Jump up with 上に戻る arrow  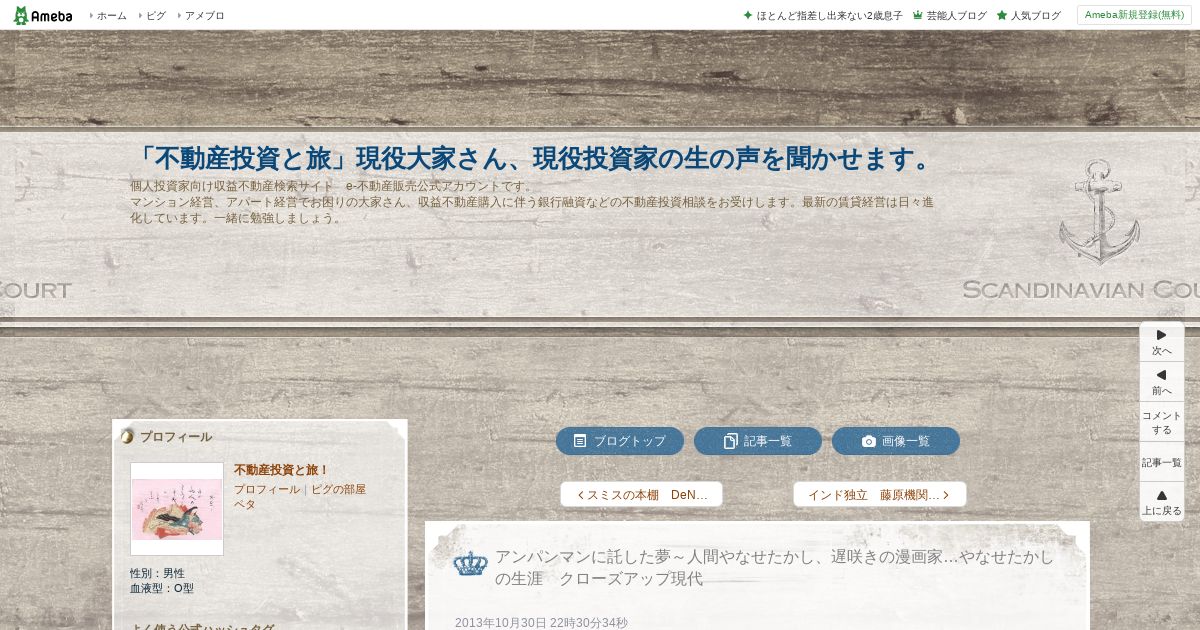1162,502
